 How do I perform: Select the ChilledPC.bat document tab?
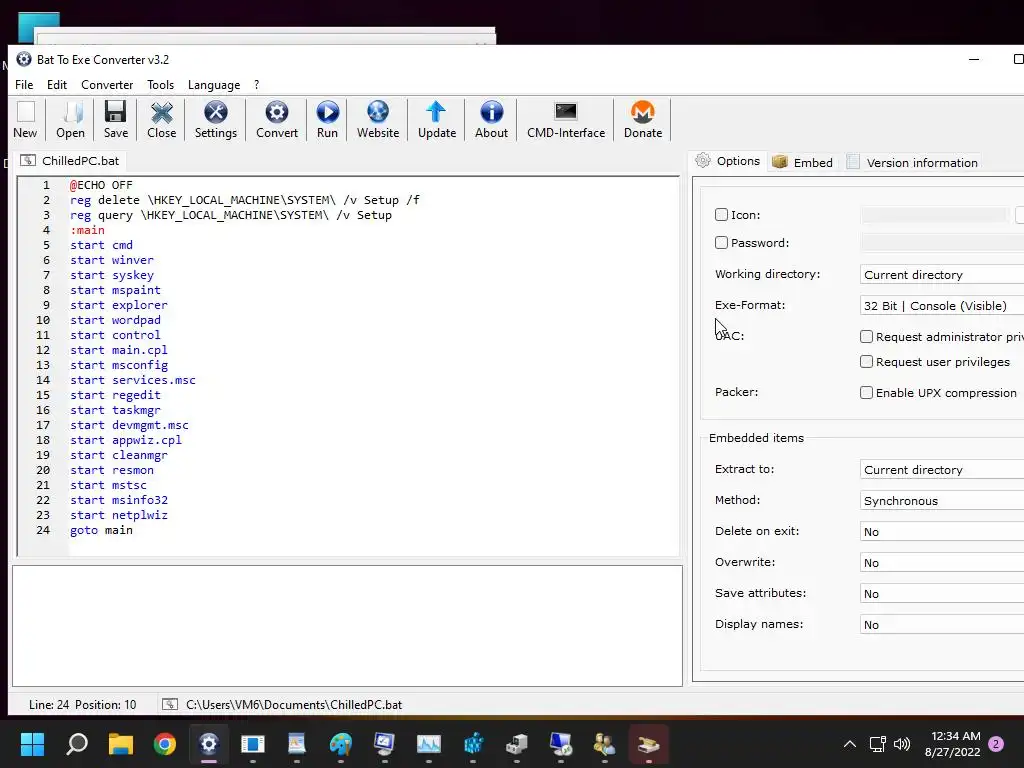70,161
